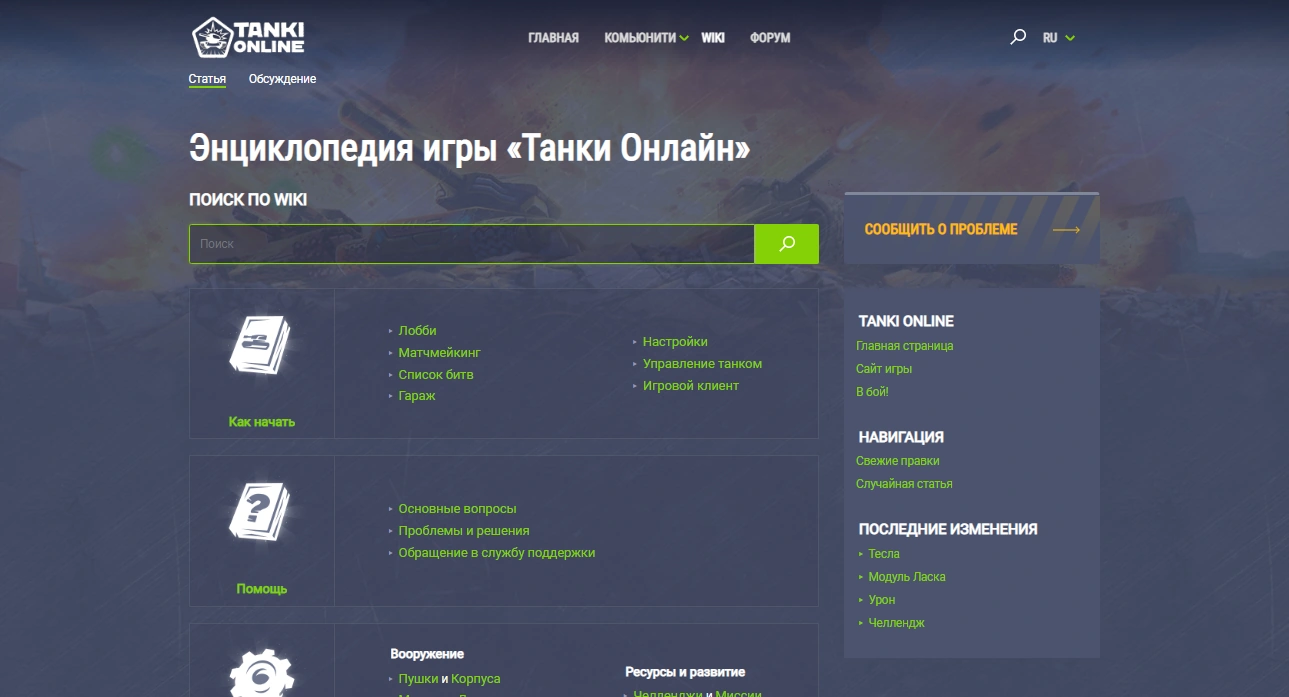The width and height of the screenshot is (1289, 697).
Task: Click into the wiki search field
Action: pos(471,244)
